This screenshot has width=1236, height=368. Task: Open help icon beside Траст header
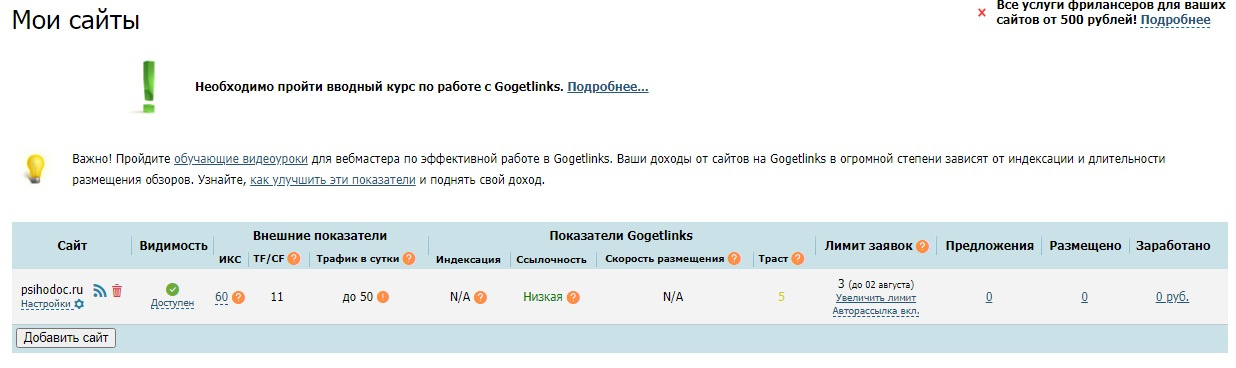(798, 260)
